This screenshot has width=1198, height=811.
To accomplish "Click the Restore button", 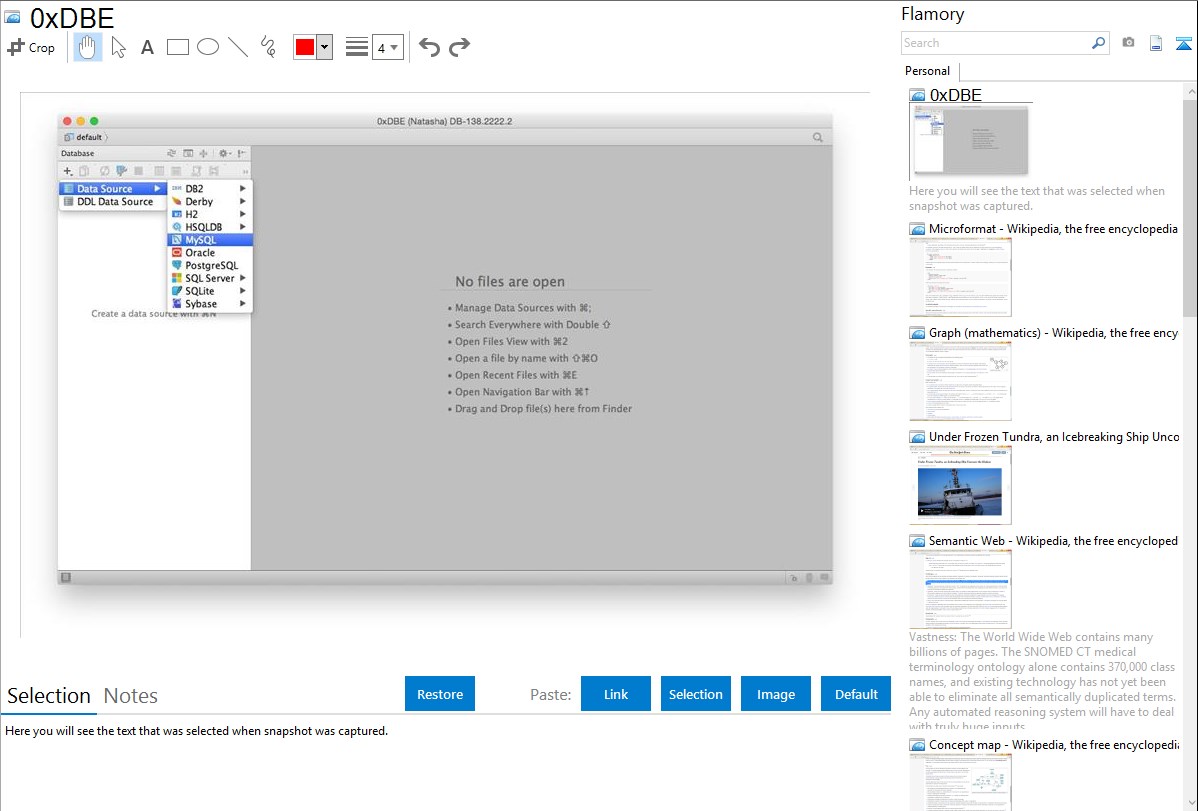I will (440, 694).
